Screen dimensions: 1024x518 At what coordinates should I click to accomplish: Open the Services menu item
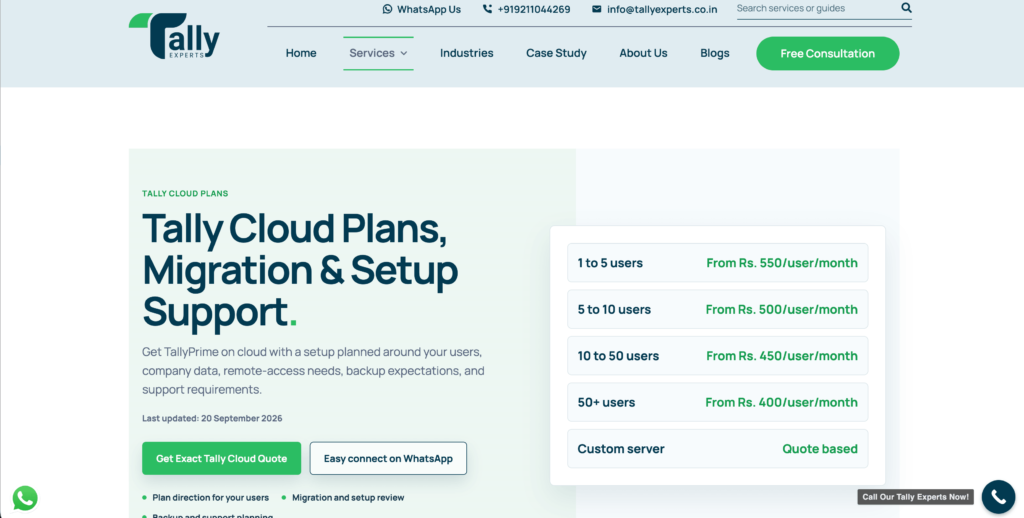coord(378,54)
